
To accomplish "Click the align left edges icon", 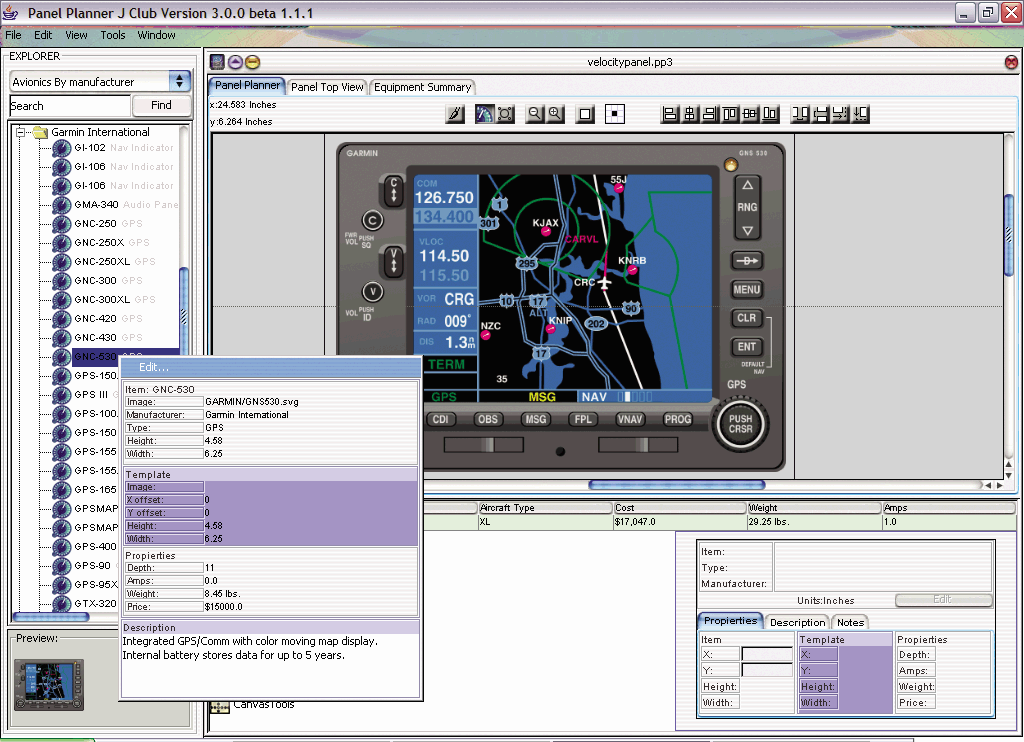I will [669, 114].
